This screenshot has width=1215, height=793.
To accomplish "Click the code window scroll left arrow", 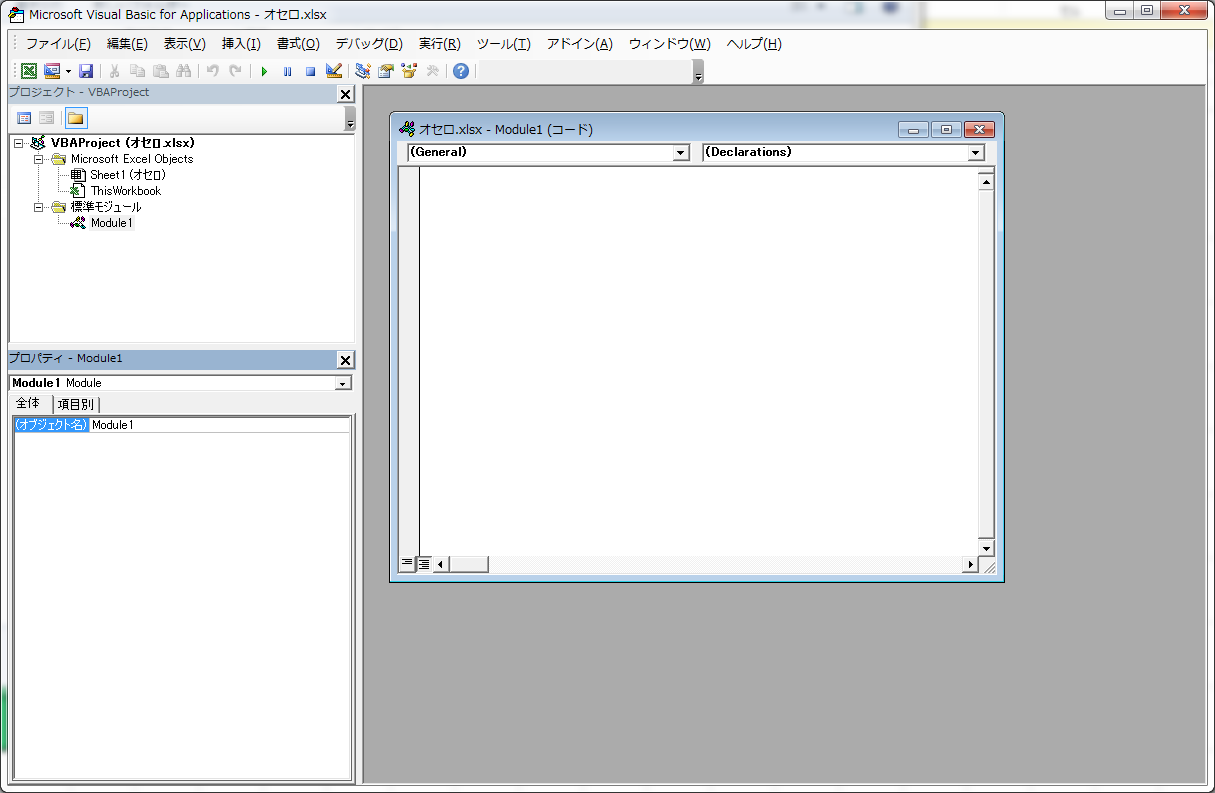I will point(441,565).
